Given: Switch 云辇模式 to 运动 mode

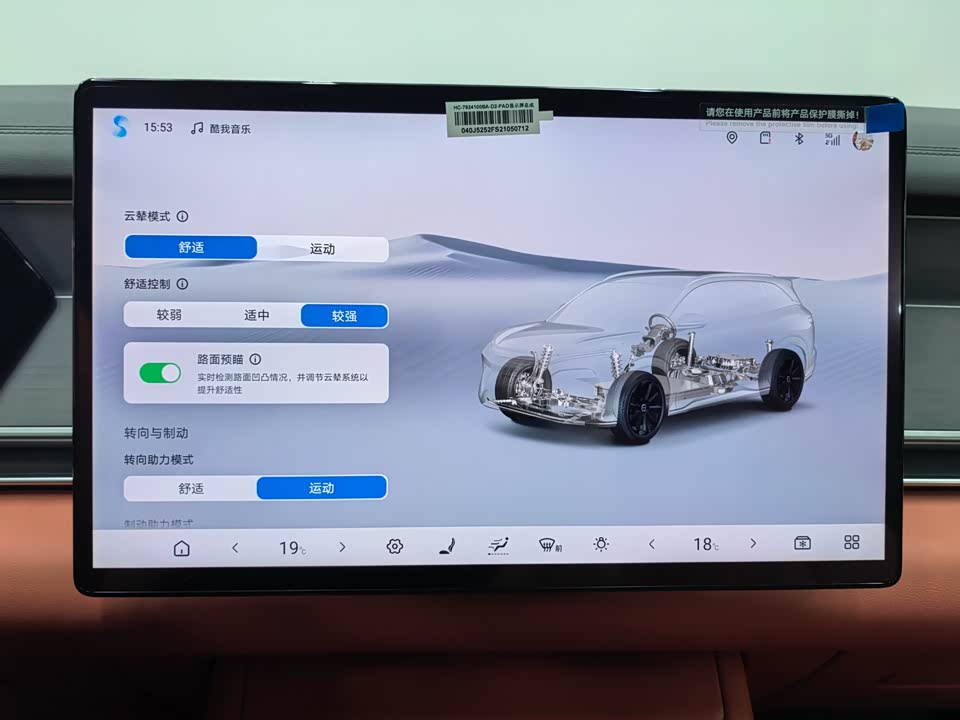Looking at the screenshot, I should 322,248.
